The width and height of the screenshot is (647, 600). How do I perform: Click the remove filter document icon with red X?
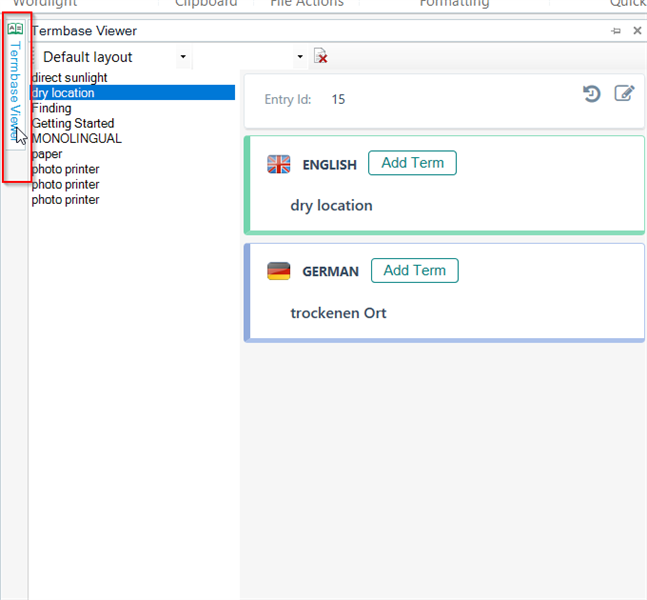[x=321, y=56]
